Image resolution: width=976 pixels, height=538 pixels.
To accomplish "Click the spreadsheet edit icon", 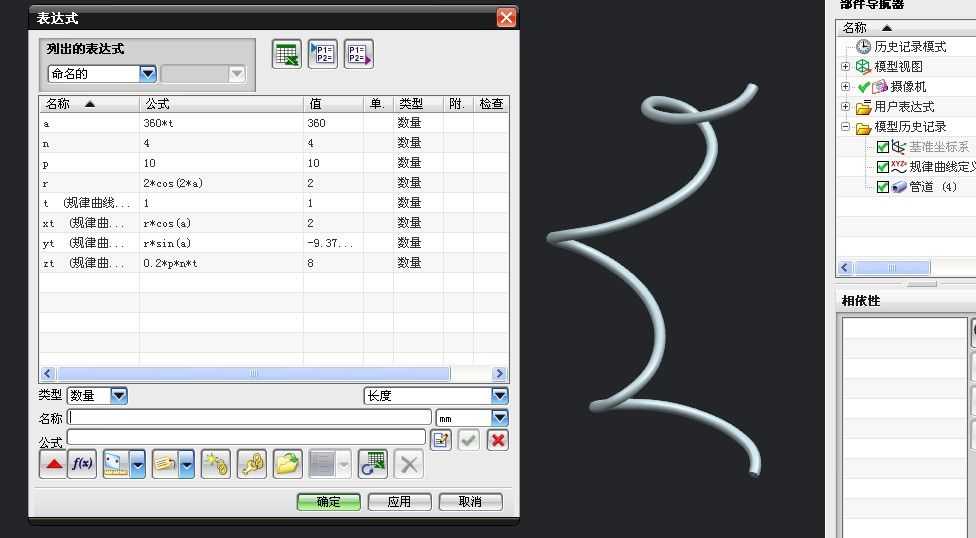I will [287, 55].
